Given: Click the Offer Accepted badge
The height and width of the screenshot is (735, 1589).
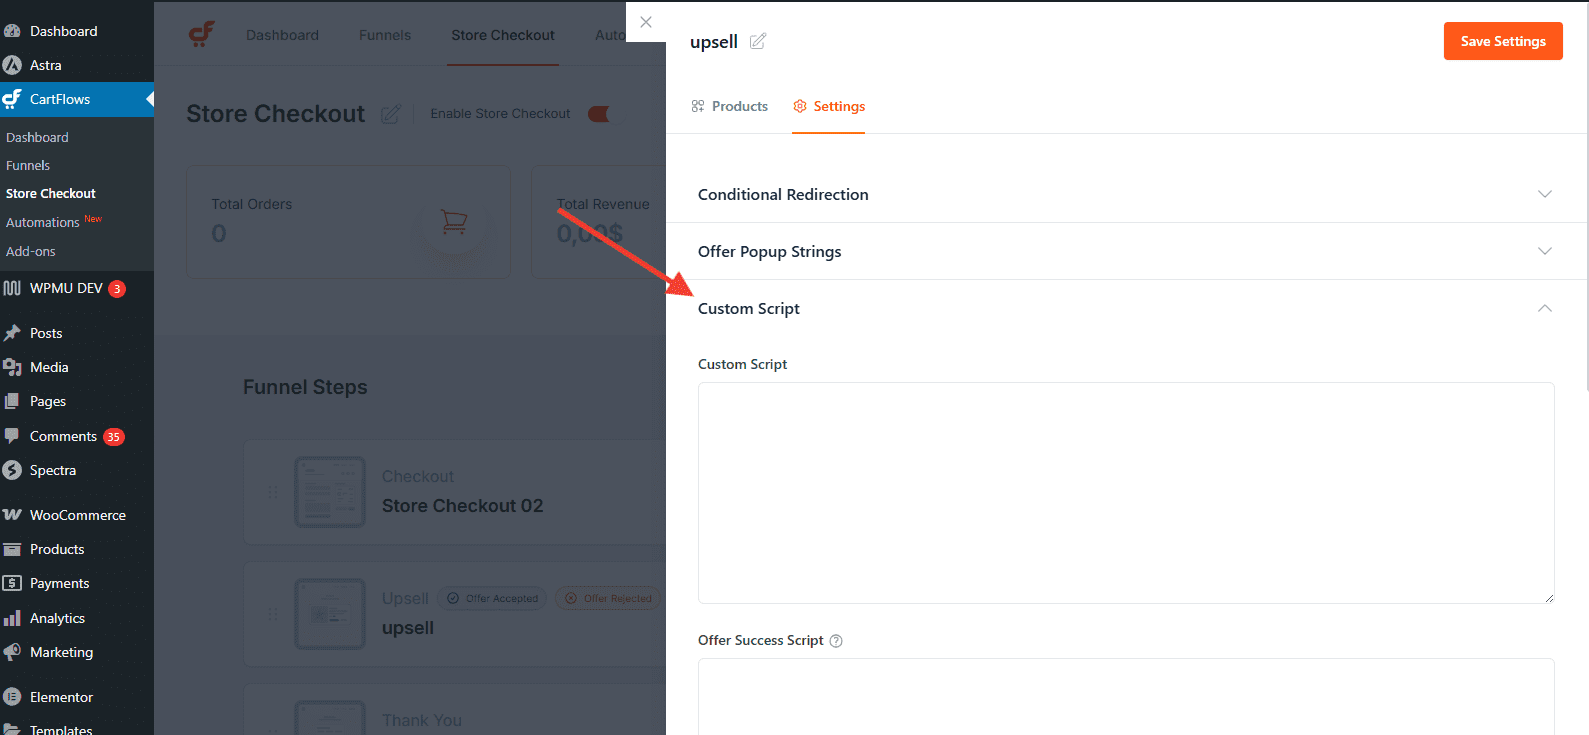Looking at the screenshot, I should point(493,598).
